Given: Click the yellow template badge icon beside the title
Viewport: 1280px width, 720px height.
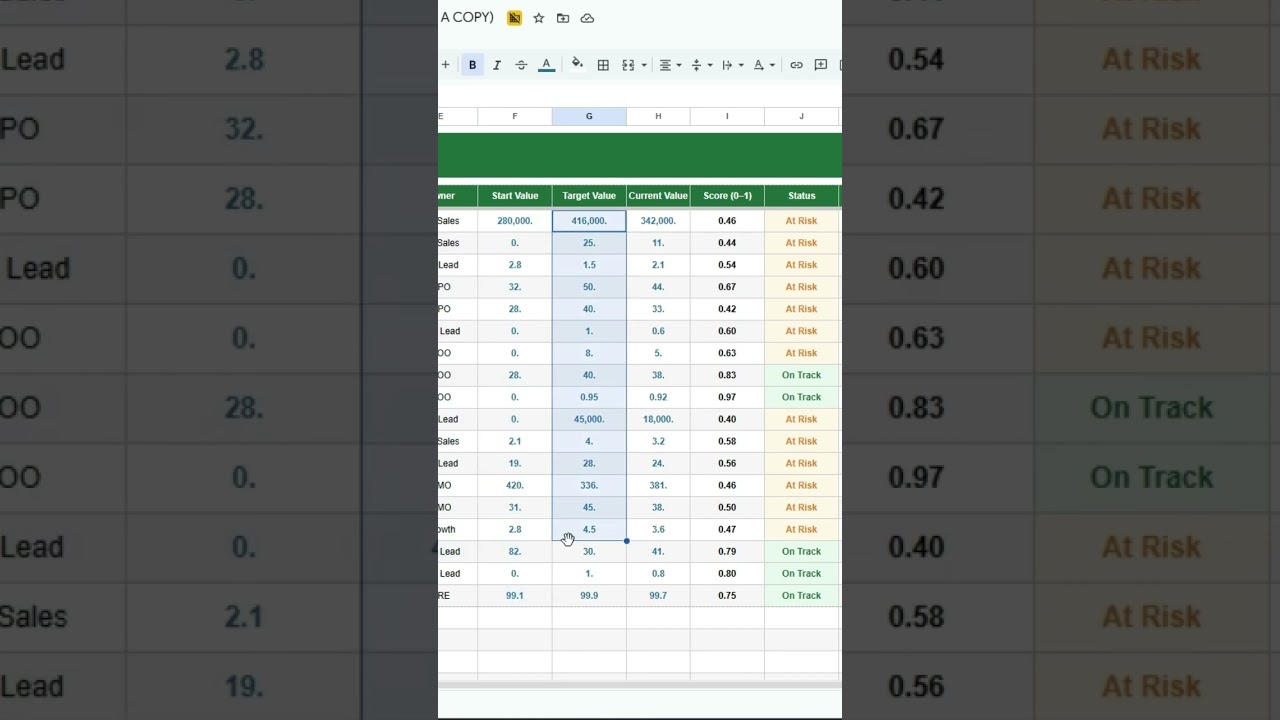Looking at the screenshot, I should 514,18.
